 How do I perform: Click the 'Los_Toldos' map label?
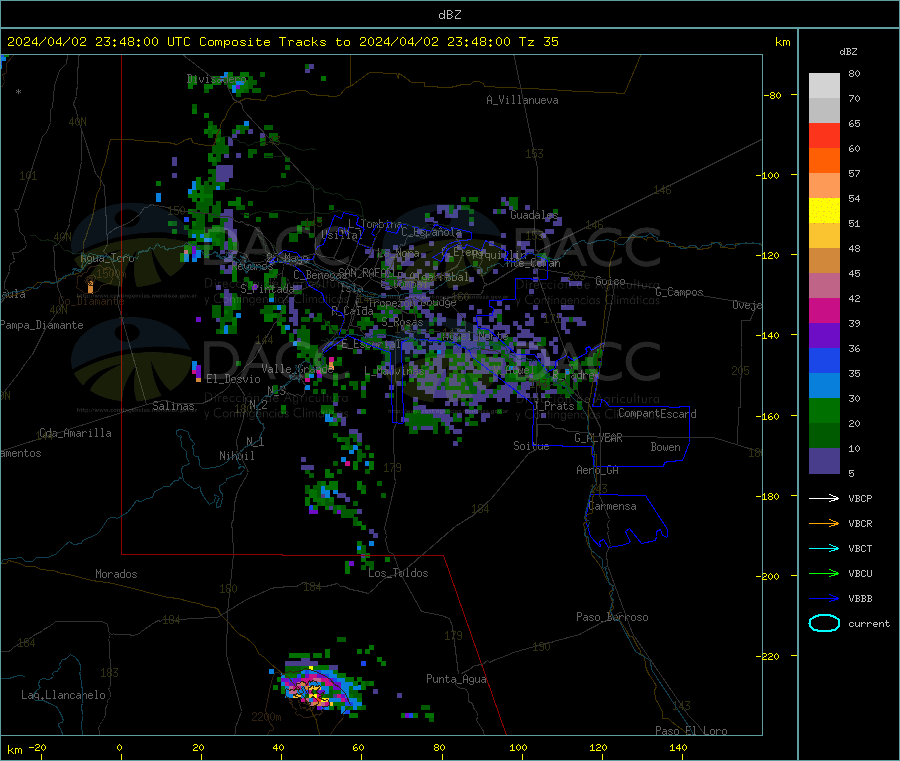398,573
